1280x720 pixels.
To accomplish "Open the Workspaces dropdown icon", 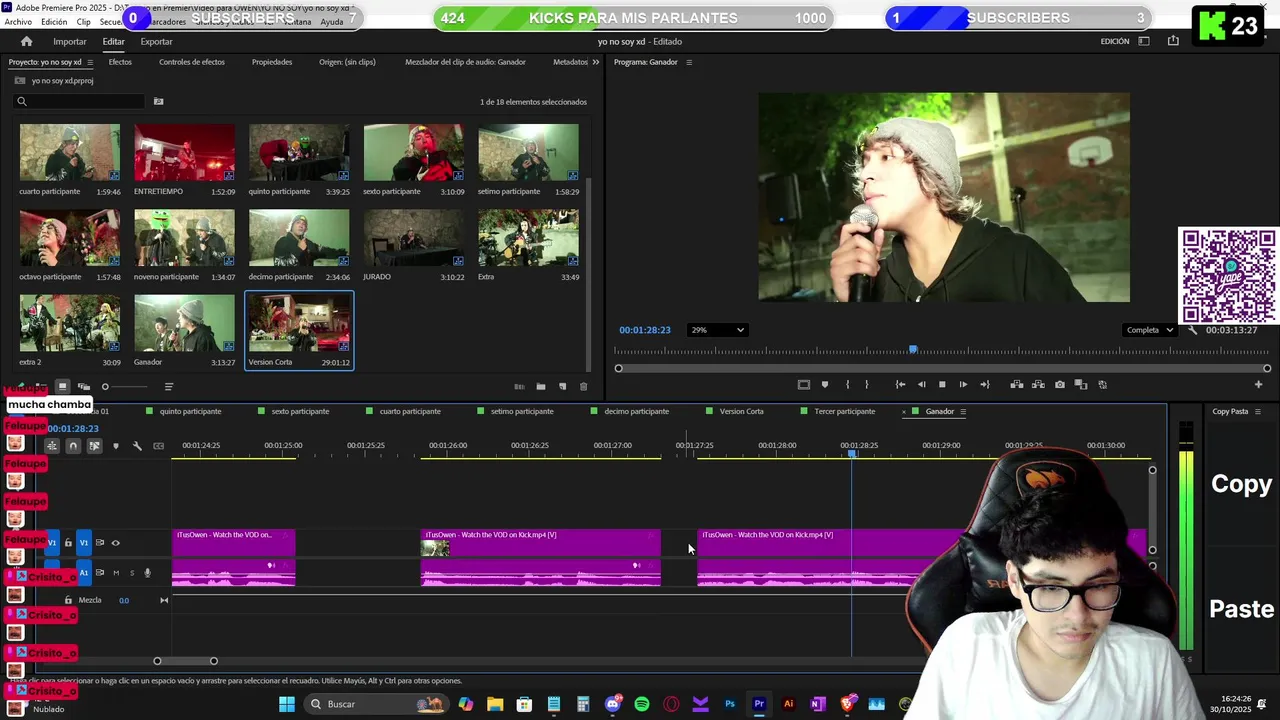I will click(1144, 41).
